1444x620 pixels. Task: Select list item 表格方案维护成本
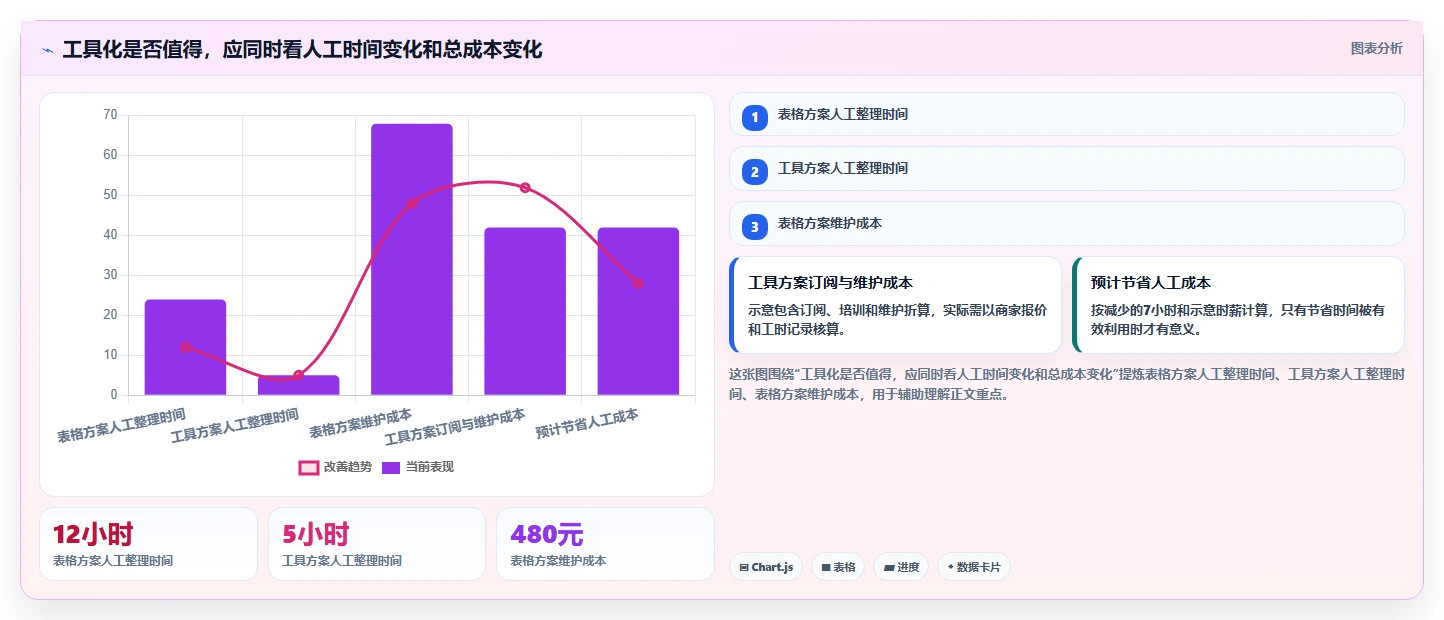coord(1067,223)
